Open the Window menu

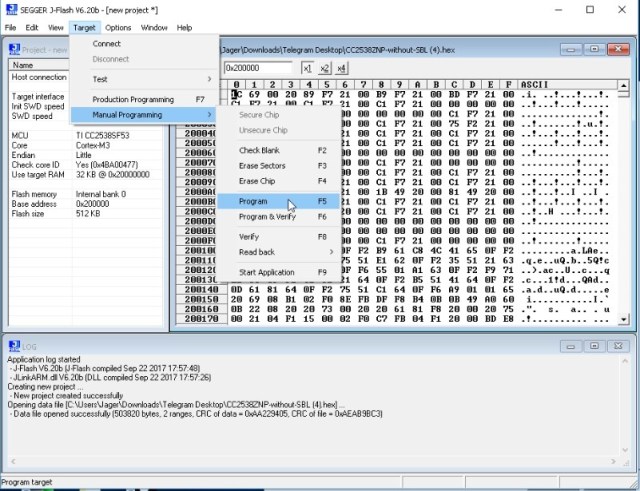(154, 28)
